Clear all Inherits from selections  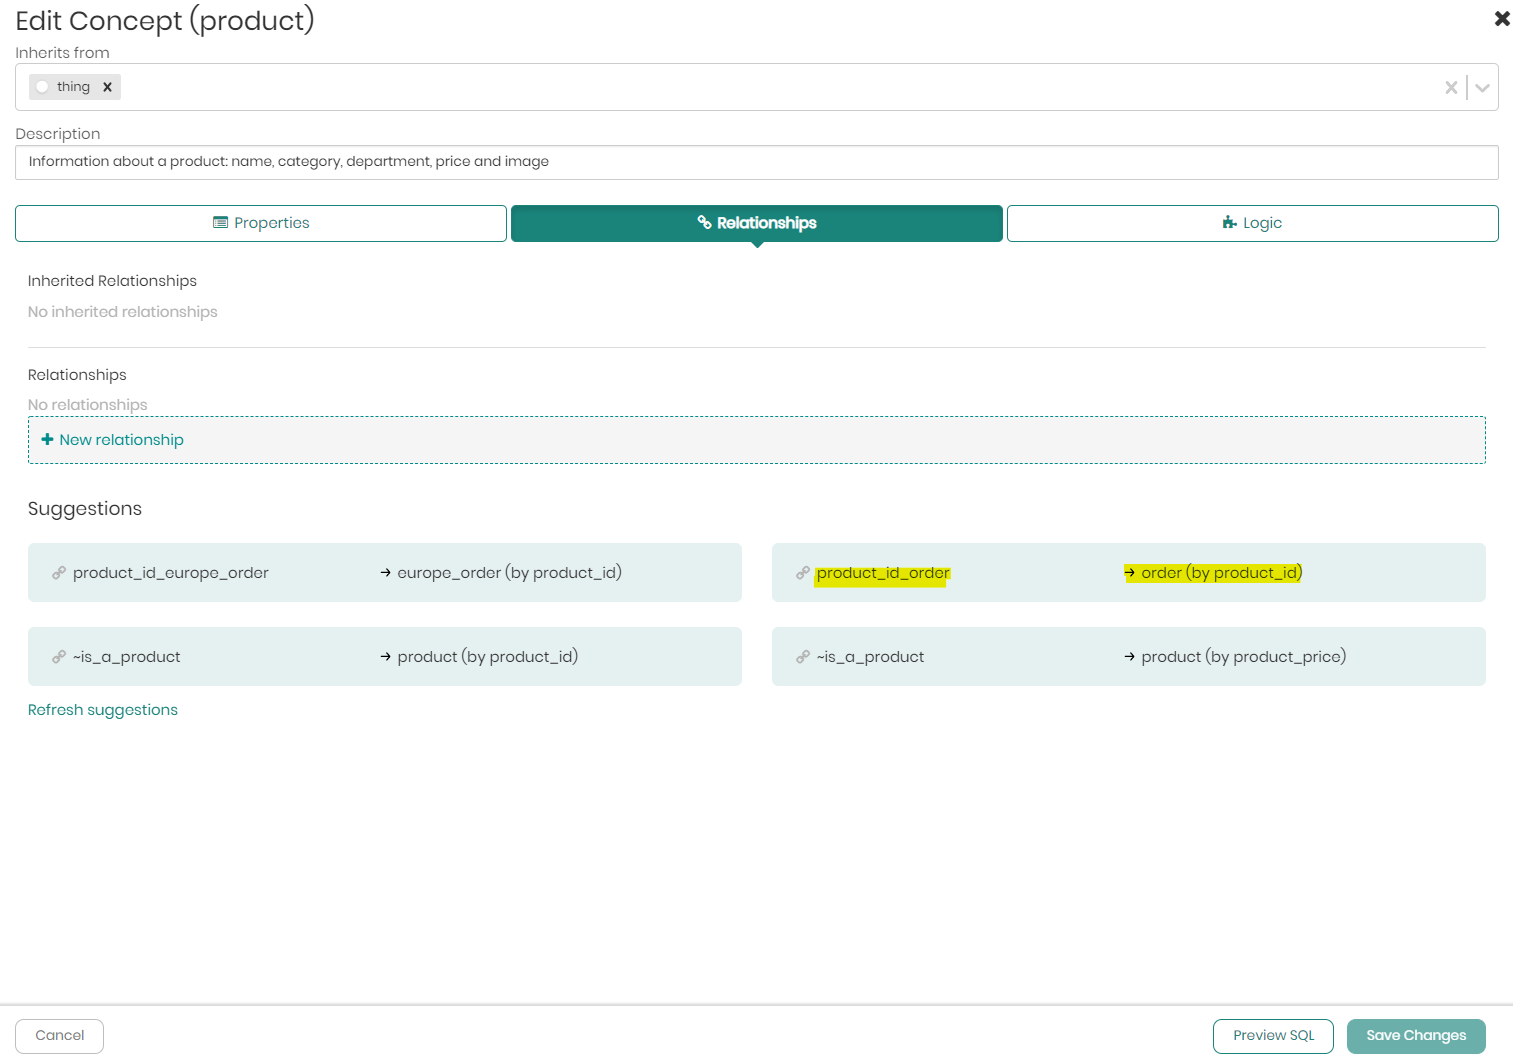tap(1450, 88)
